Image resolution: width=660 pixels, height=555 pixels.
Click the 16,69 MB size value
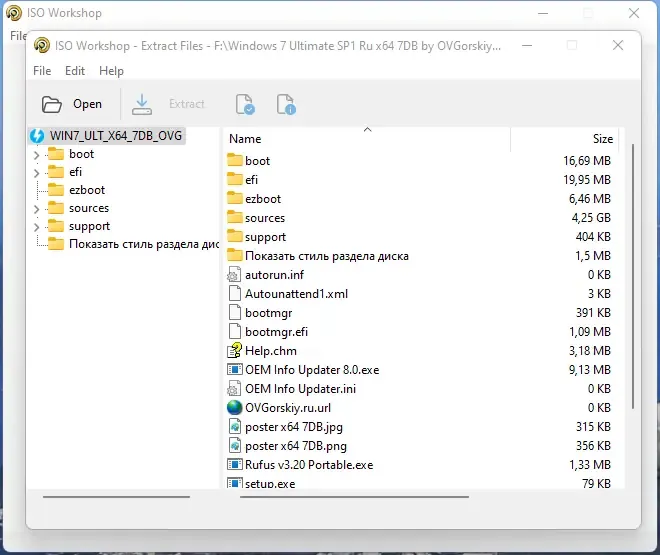pos(587,161)
